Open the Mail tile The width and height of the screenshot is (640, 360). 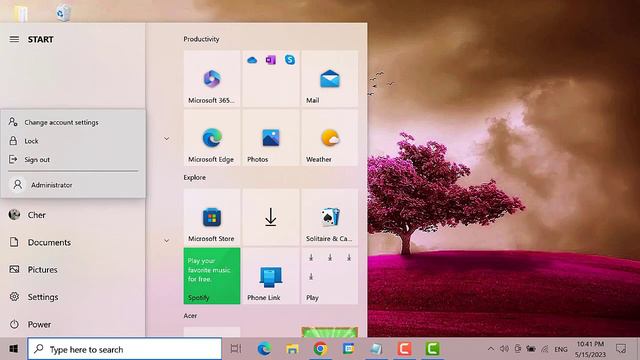pyautogui.click(x=330, y=78)
